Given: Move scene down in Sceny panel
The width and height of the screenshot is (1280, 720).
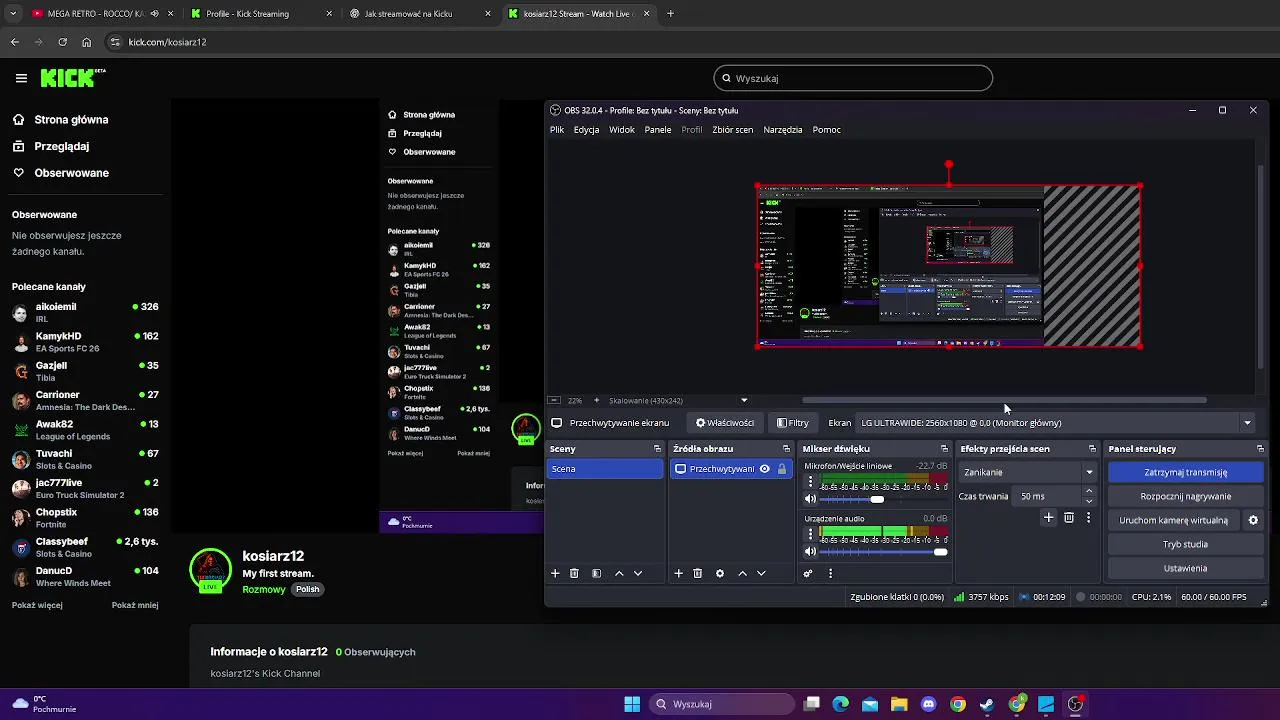Looking at the screenshot, I should click(x=638, y=573).
